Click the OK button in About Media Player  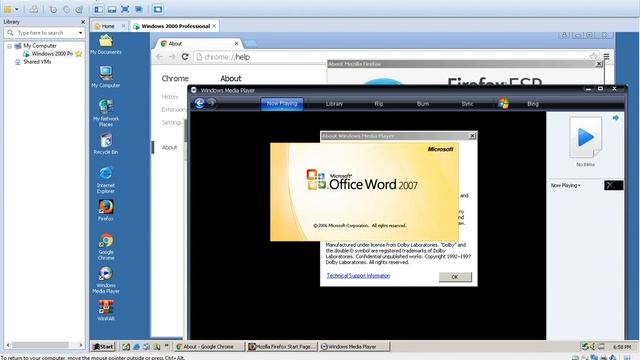click(455, 277)
